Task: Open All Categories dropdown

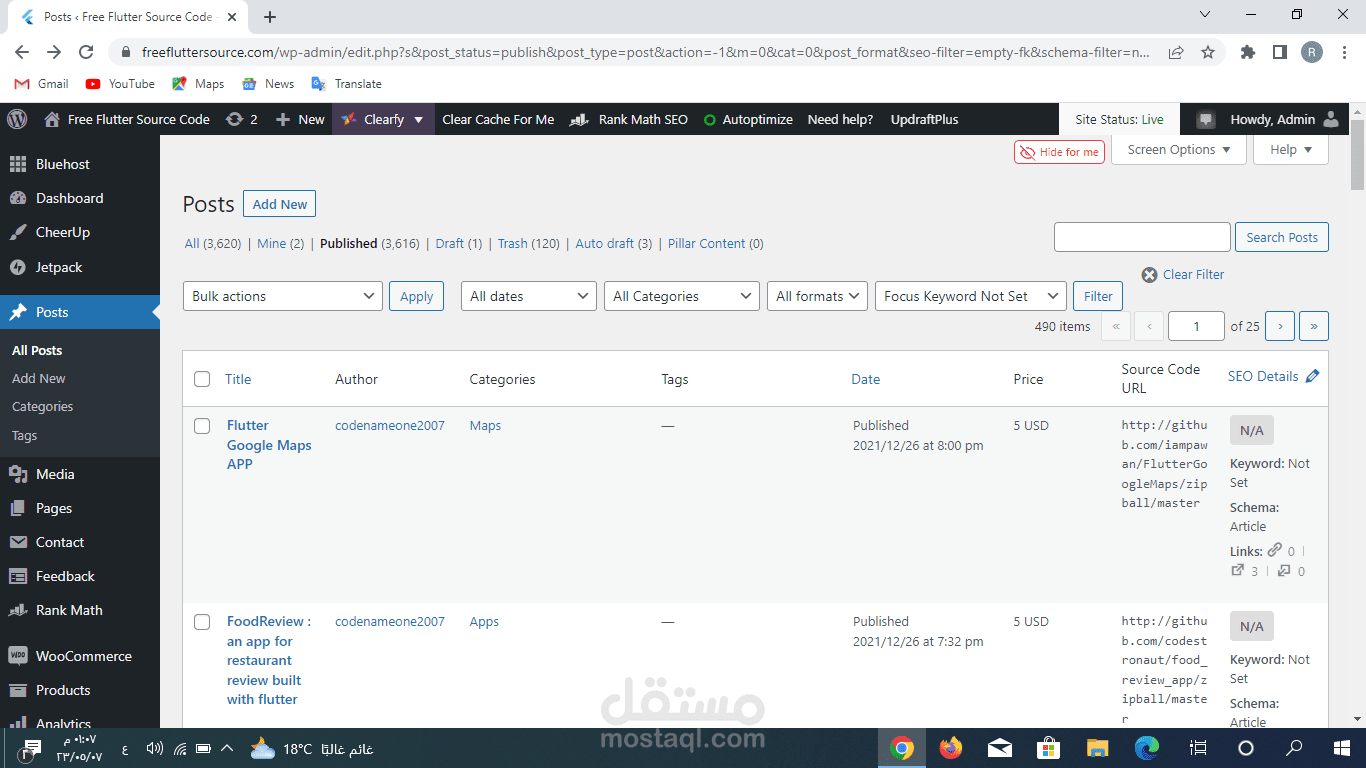Action: pyautogui.click(x=682, y=296)
